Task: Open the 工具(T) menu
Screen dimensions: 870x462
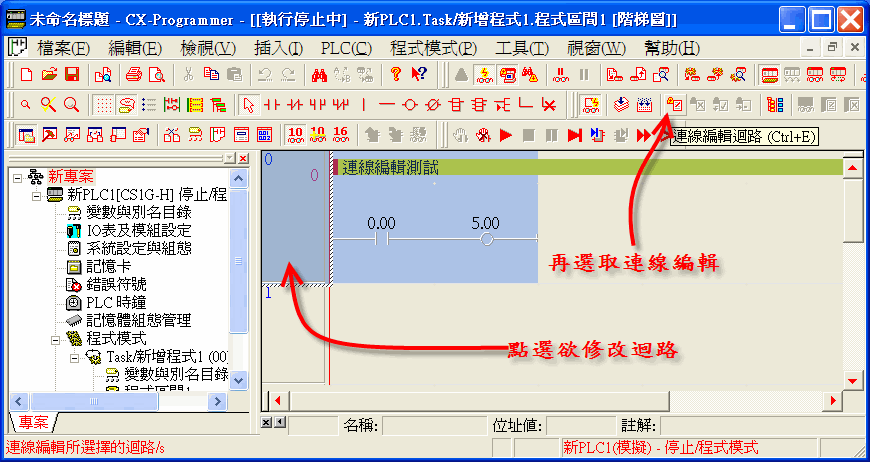Action: tap(522, 48)
